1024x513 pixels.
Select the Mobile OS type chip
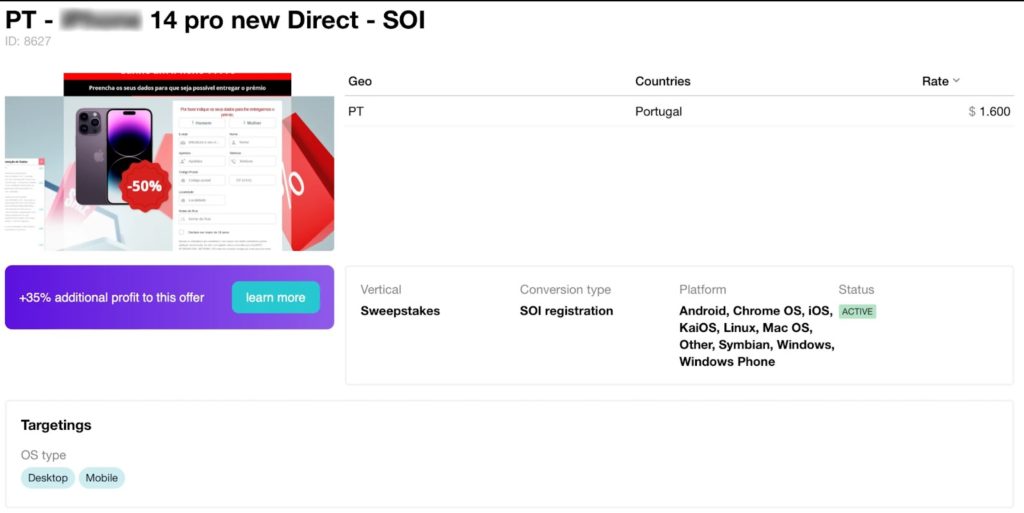point(102,478)
